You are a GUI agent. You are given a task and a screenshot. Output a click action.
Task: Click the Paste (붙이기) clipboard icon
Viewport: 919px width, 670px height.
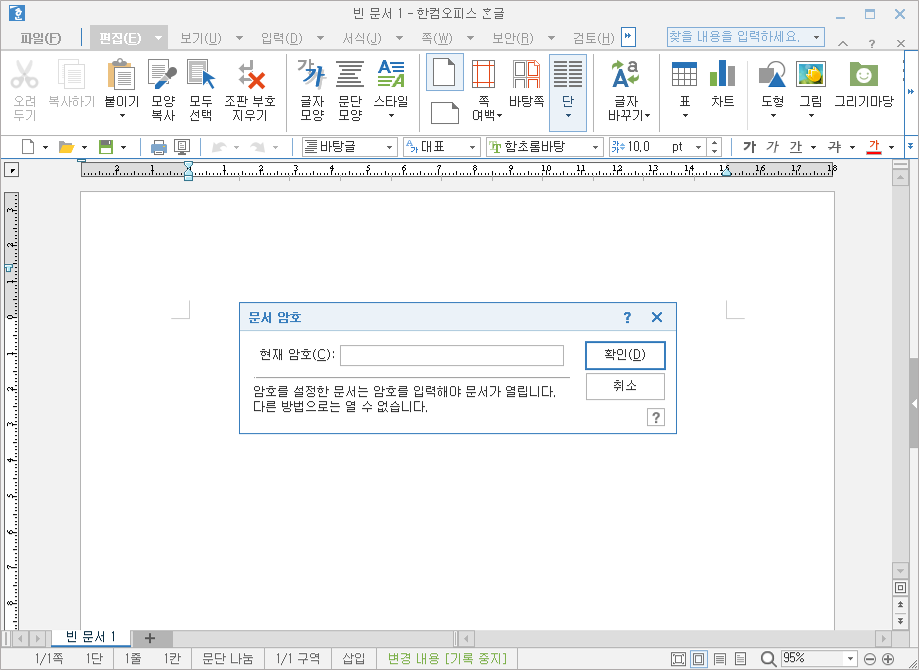click(122, 75)
